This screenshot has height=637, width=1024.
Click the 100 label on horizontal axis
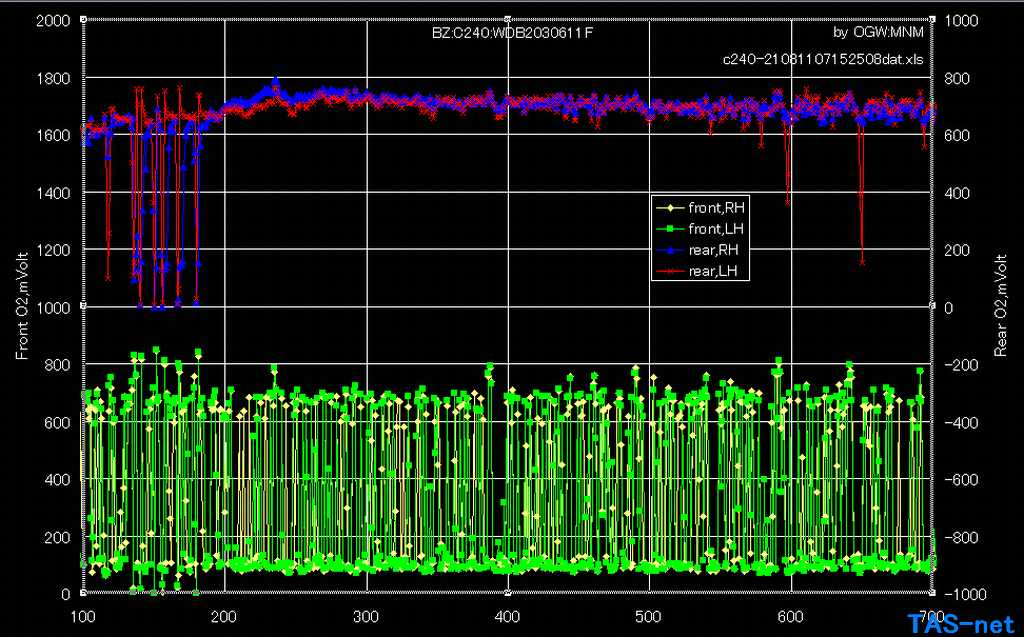coord(83,617)
